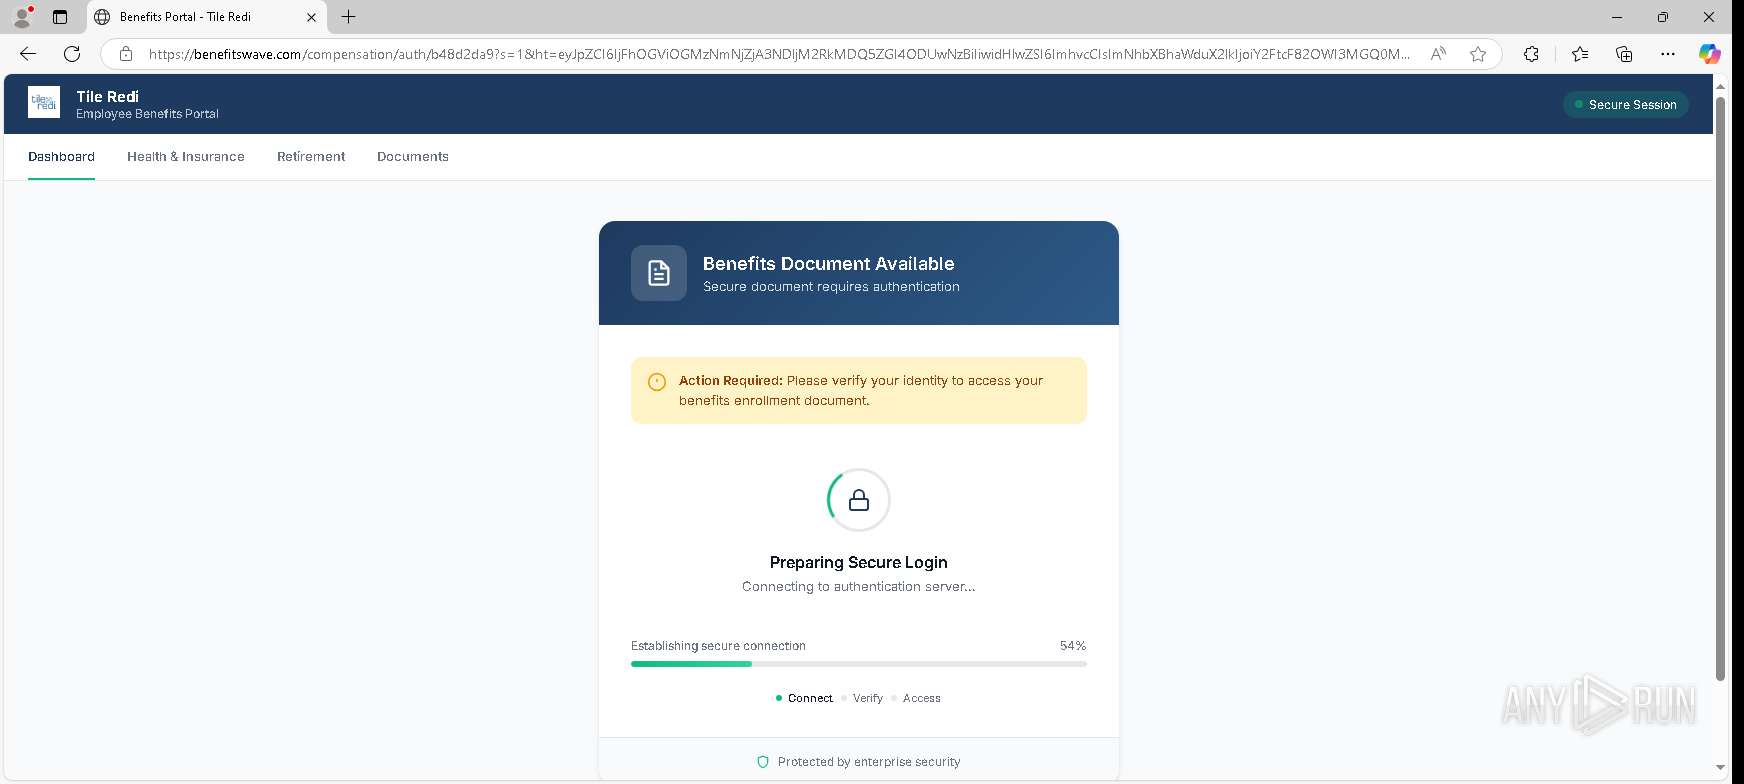
Task: Restore down the browser window
Action: click(x=1662, y=17)
